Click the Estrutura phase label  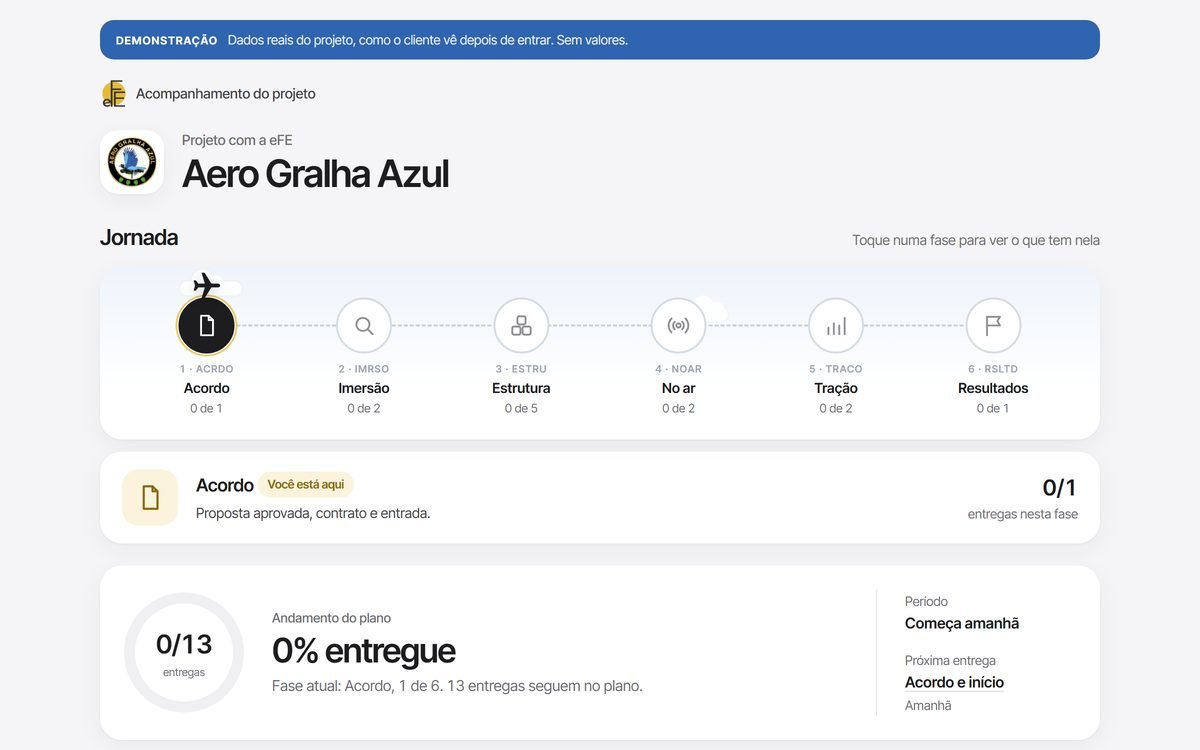[521, 388]
